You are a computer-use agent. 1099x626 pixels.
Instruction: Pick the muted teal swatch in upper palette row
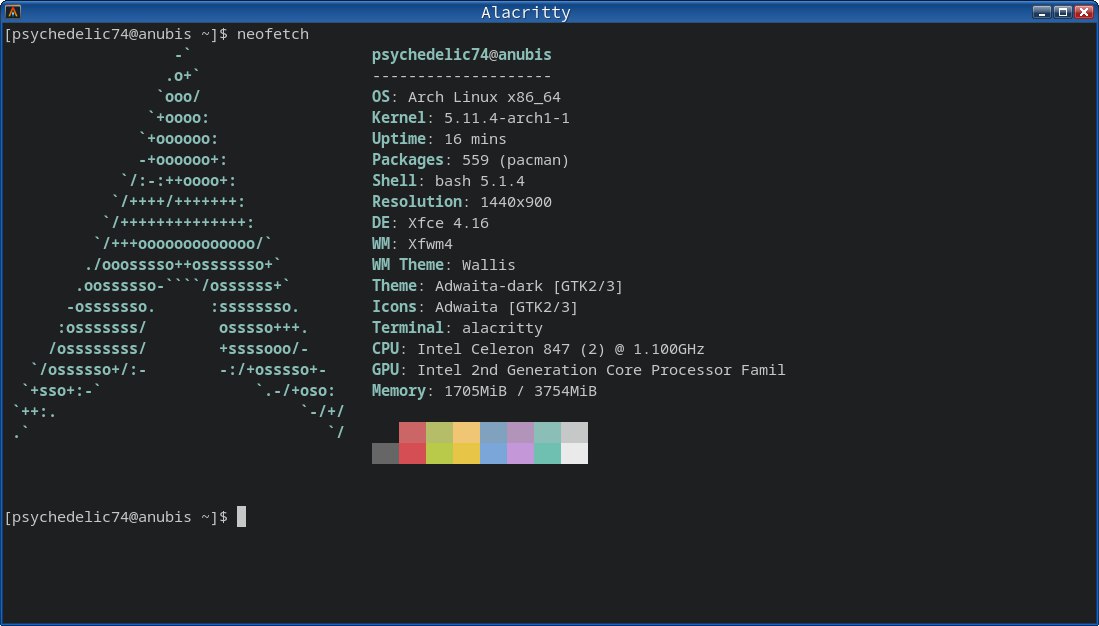point(547,433)
